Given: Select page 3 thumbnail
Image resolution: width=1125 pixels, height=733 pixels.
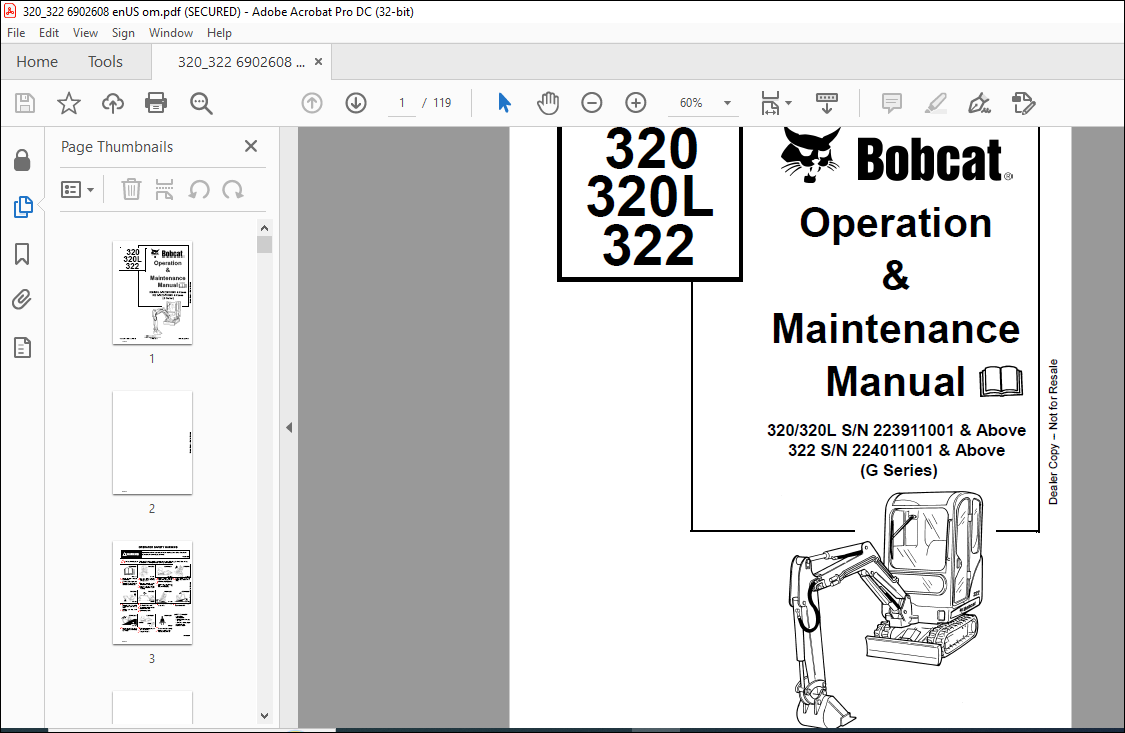Looking at the screenshot, I should coord(152,592).
